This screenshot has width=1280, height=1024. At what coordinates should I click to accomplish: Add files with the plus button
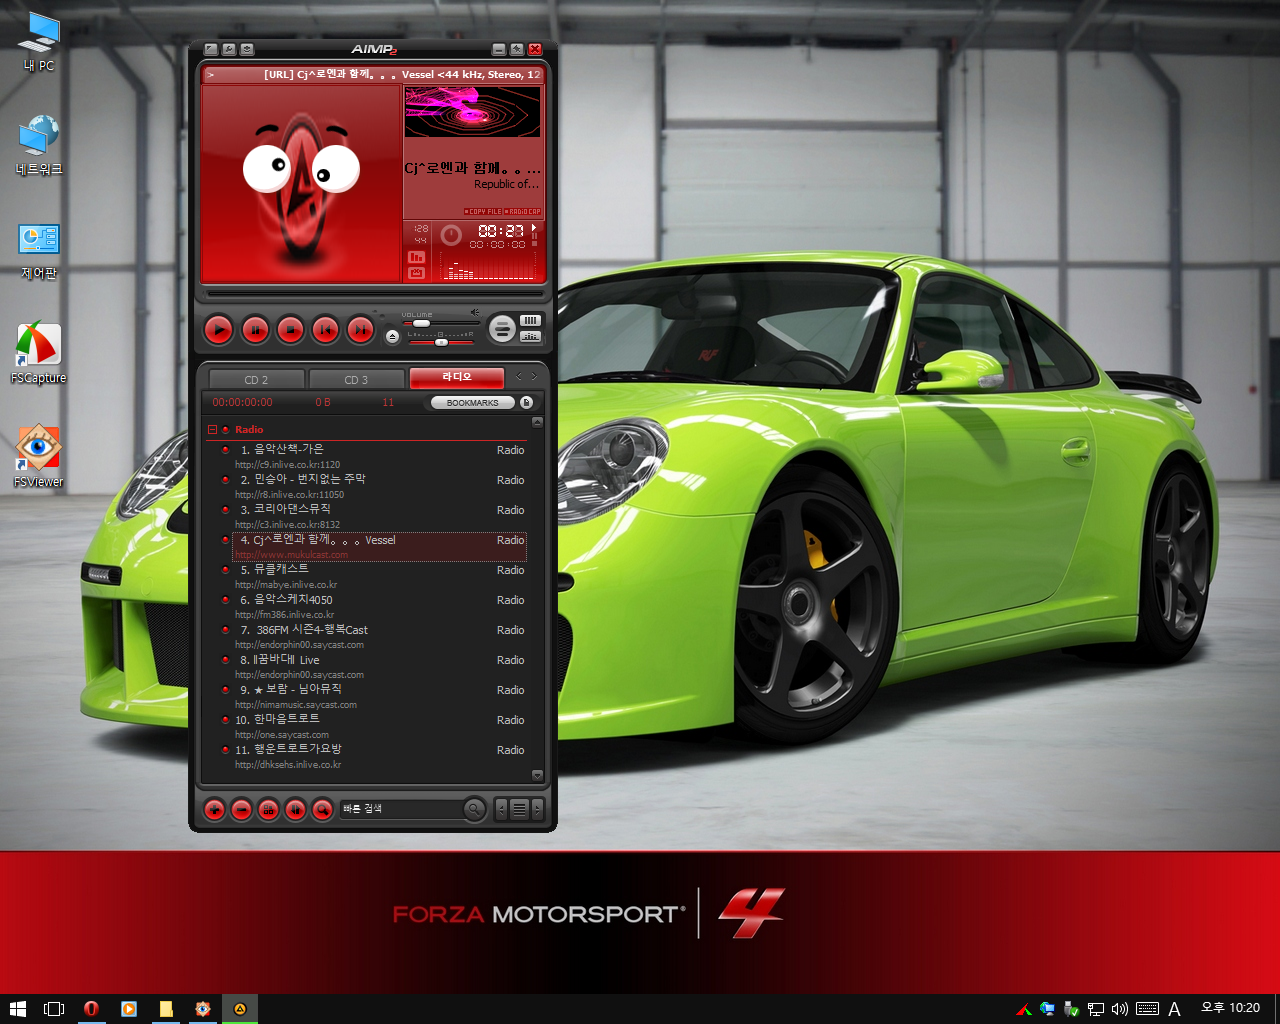[x=214, y=809]
